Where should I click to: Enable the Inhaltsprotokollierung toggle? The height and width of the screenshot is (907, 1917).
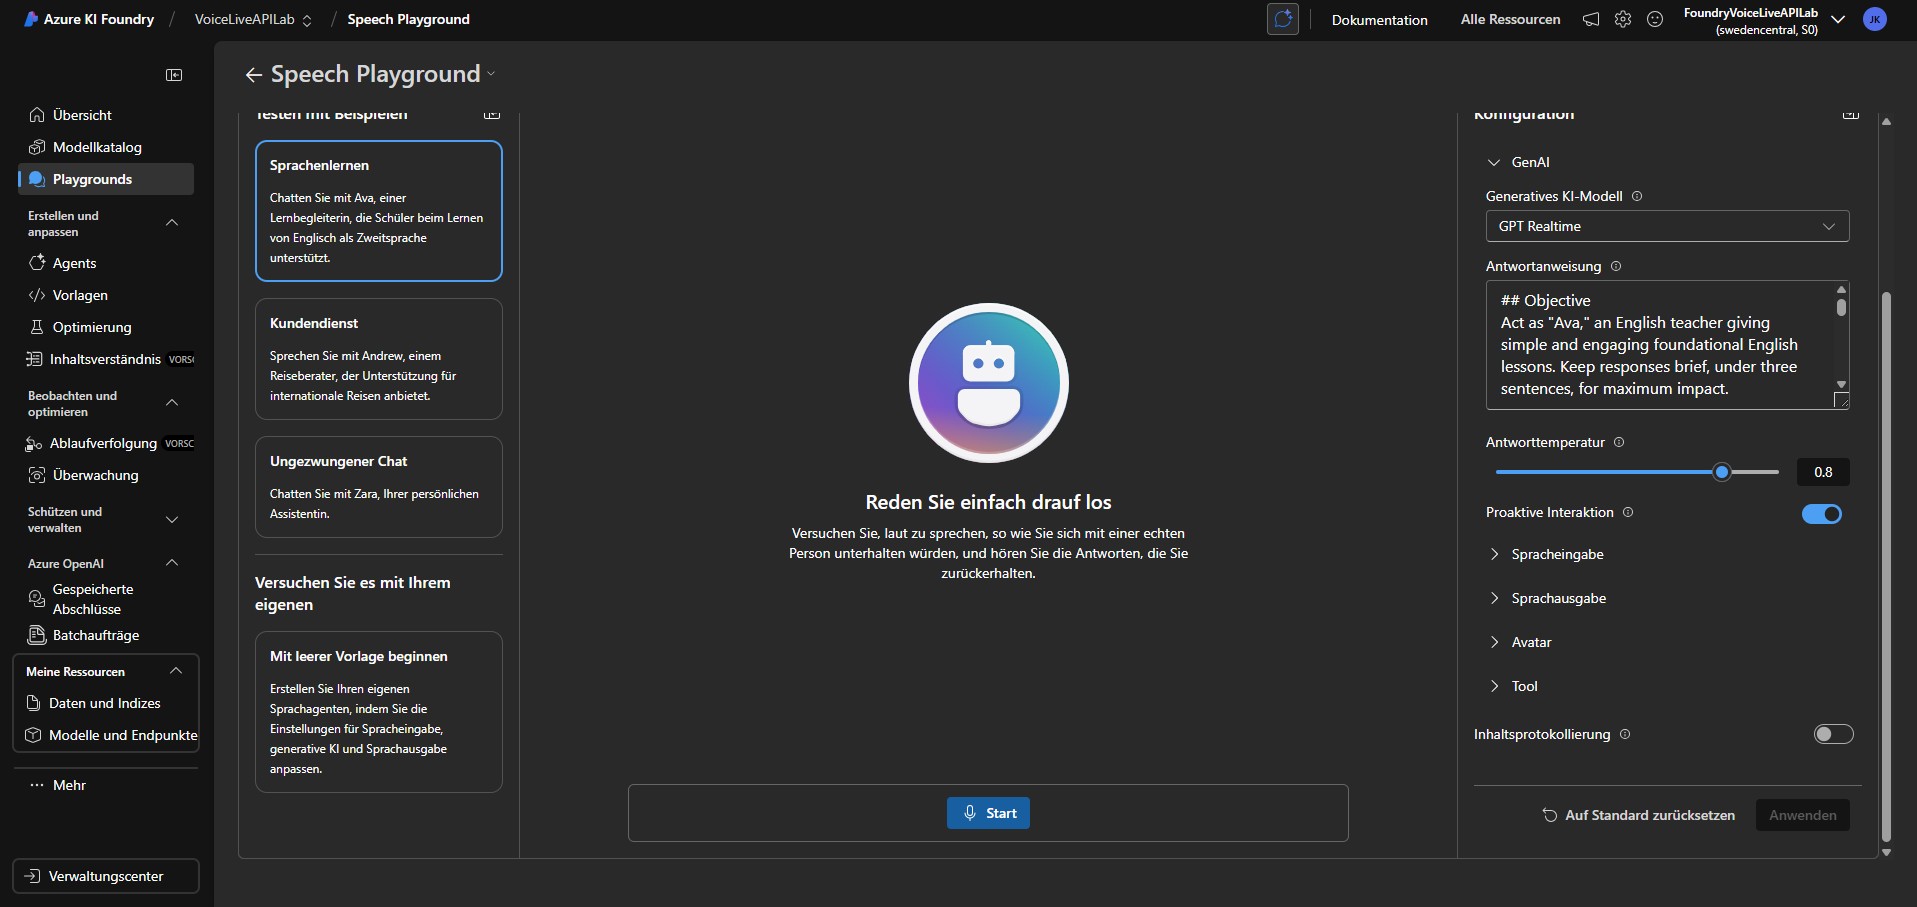[1832, 734]
